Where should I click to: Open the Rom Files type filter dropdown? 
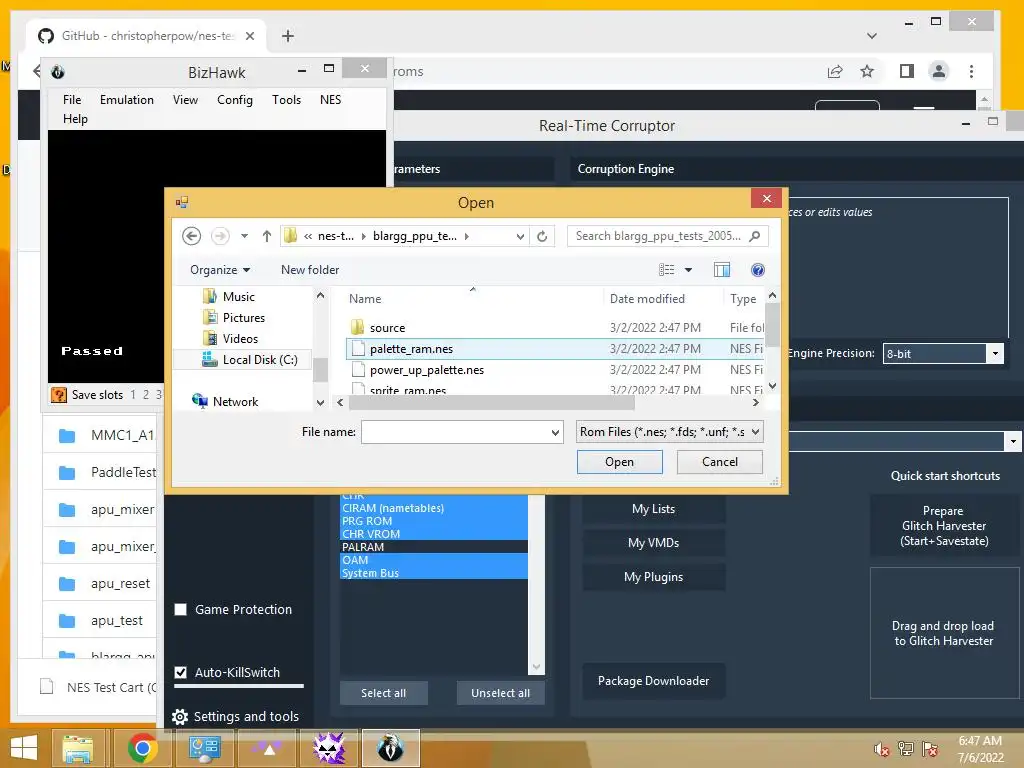click(756, 432)
